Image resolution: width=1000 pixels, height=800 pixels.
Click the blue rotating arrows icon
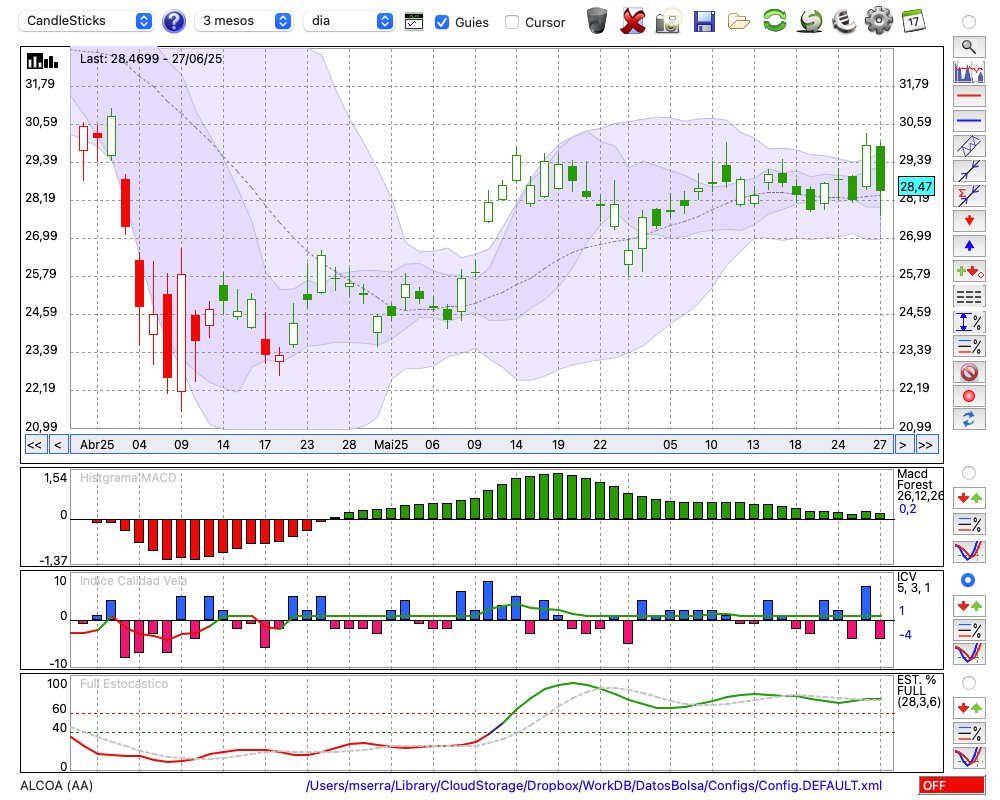pyautogui.click(x=969, y=419)
